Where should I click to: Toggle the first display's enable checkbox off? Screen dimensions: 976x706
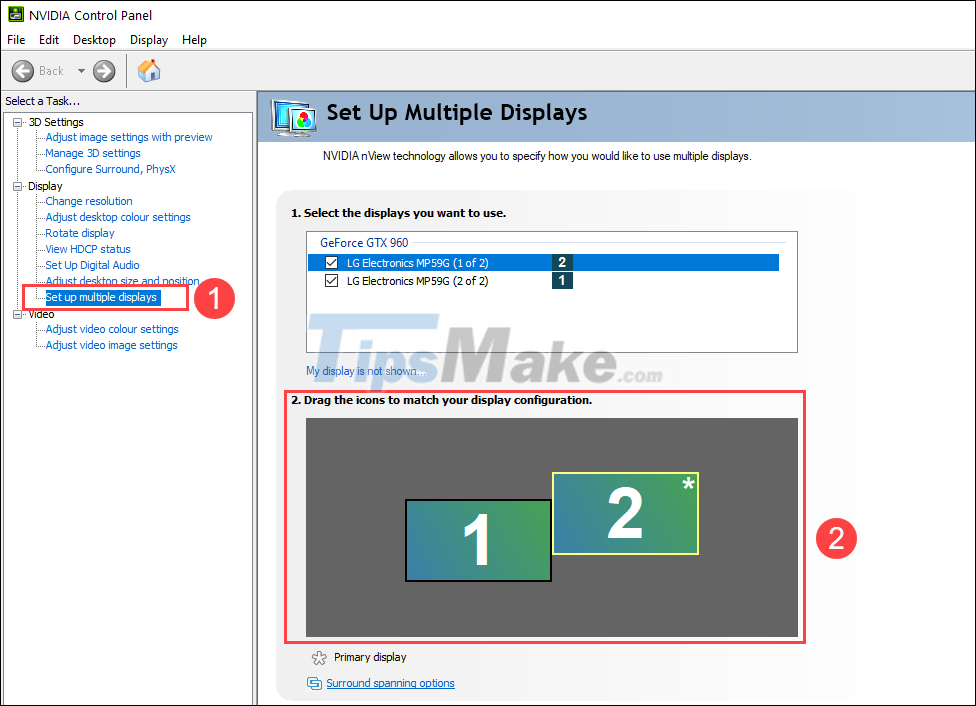coord(332,262)
